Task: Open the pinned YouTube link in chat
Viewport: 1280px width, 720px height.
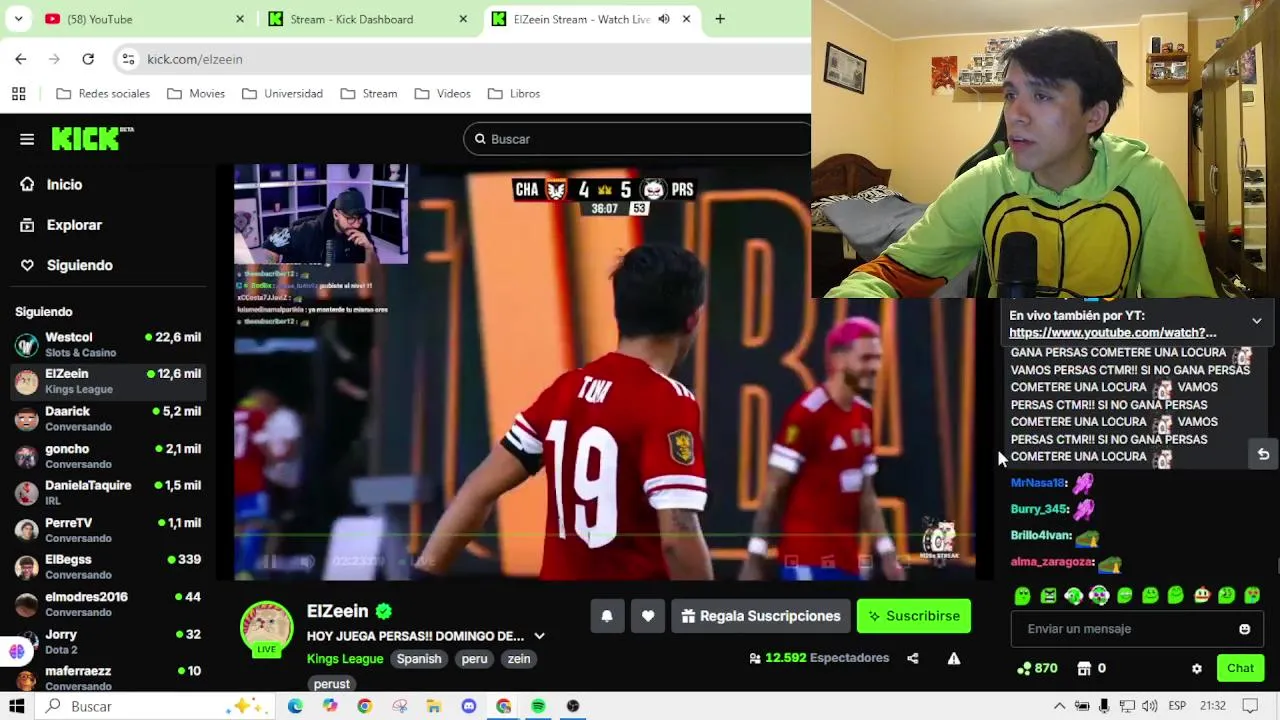Action: click(x=1113, y=333)
